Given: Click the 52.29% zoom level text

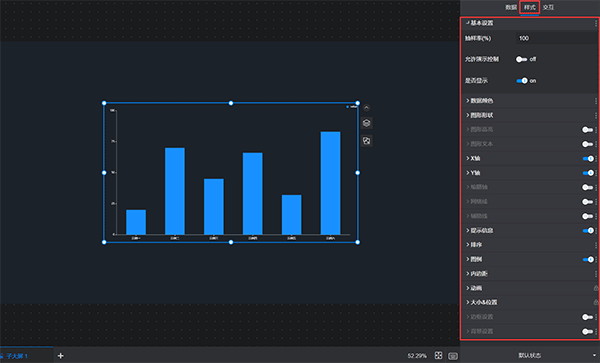Looking at the screenshot, I should [x=417, y=356].
